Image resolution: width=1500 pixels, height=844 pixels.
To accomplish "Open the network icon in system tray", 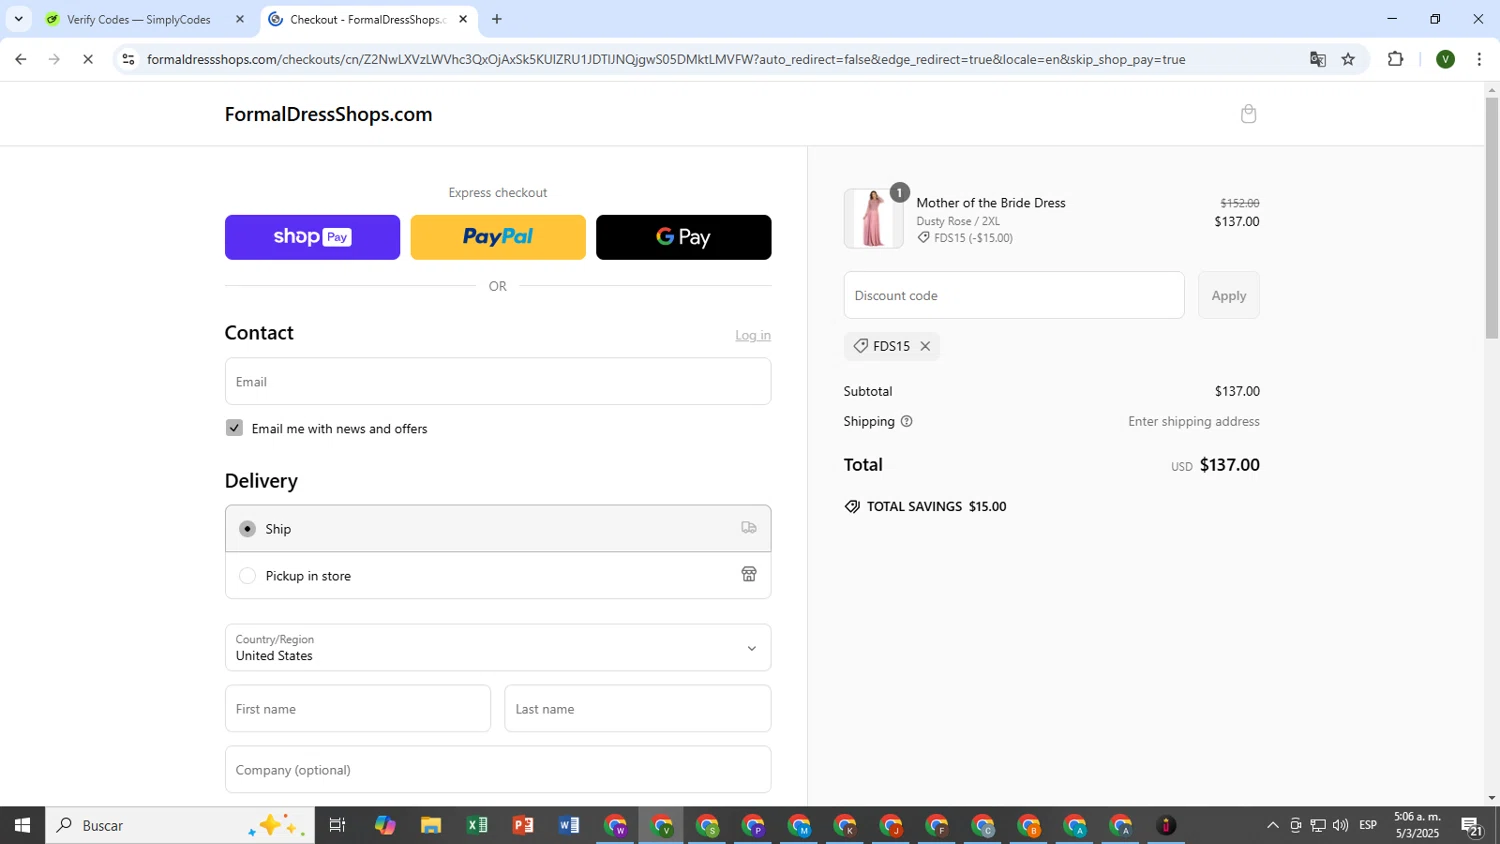I will [x=1318, y=825].
